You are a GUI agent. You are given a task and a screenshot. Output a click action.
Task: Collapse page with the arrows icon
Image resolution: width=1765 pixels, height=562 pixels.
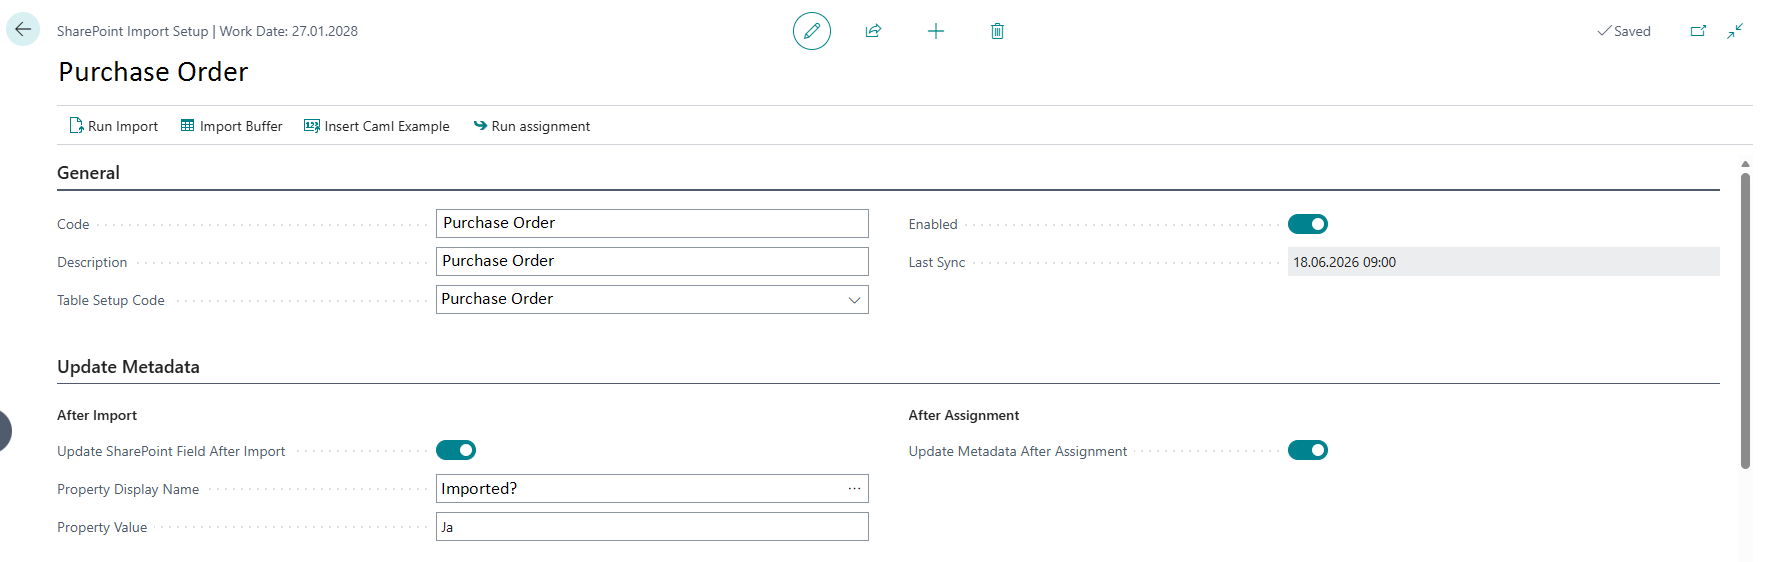[1735, 31]
